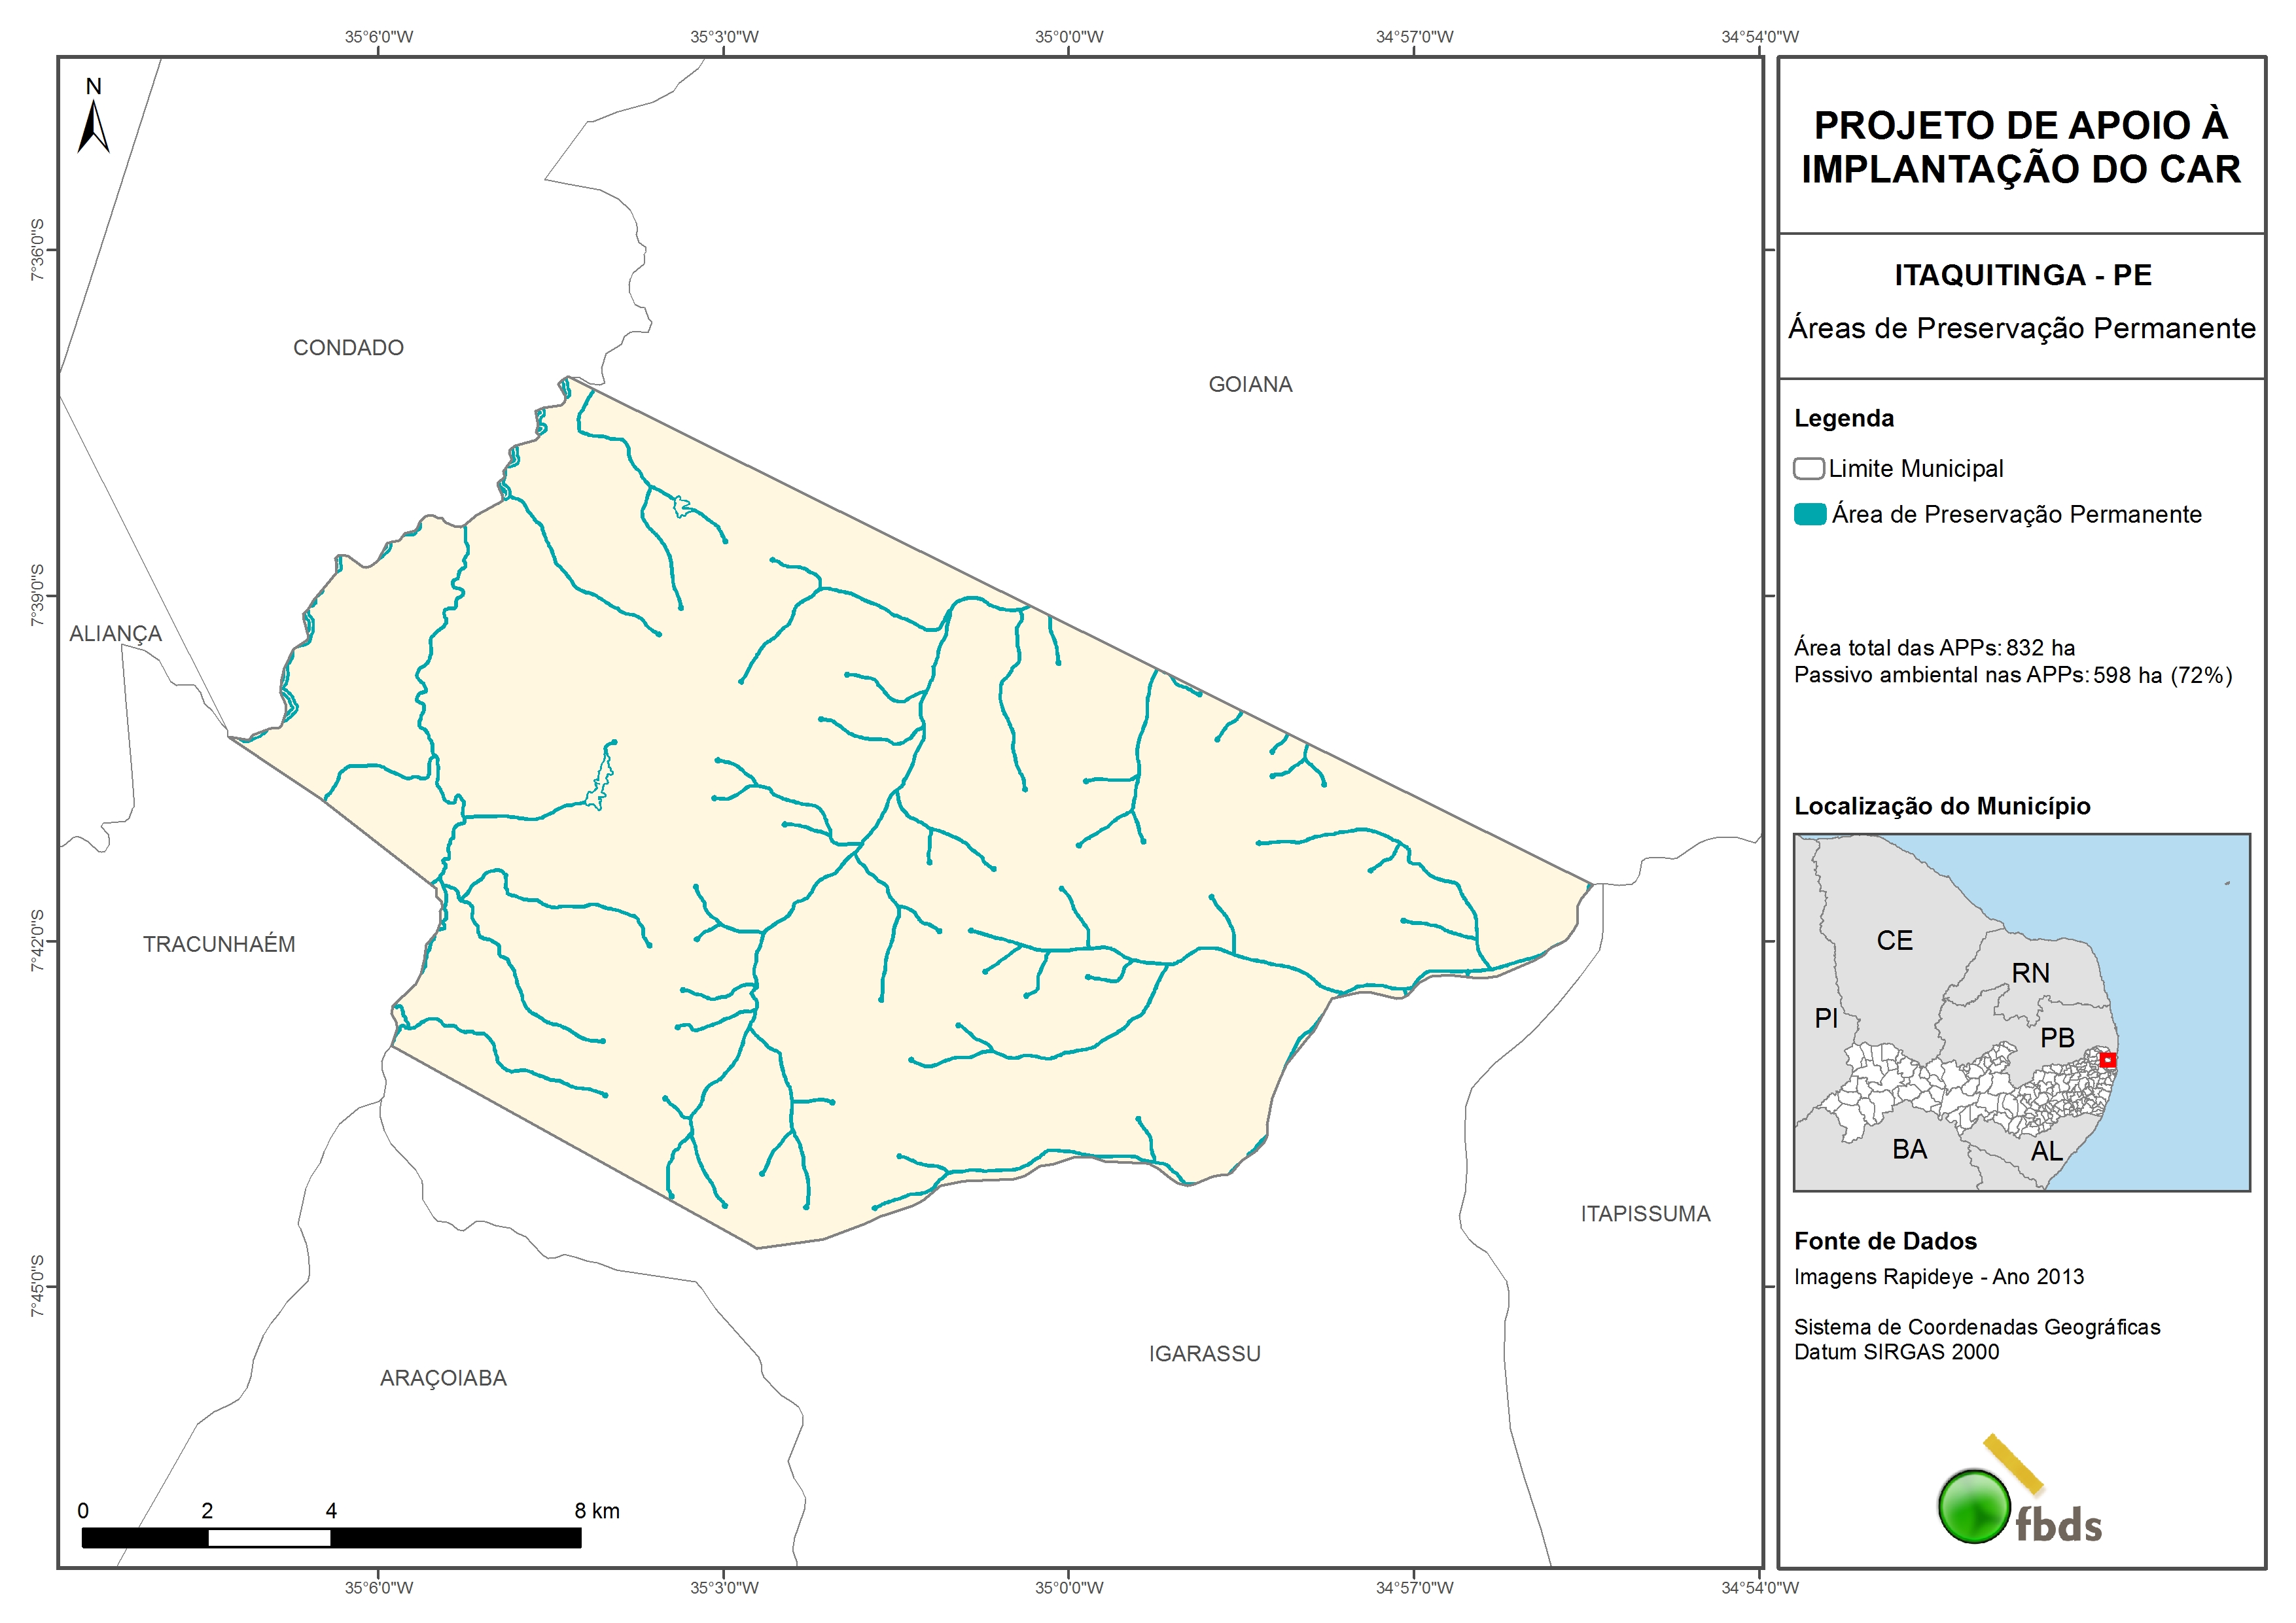Click the ALIANÇA municipality label

pyautogui.click(x=115, y=634)
